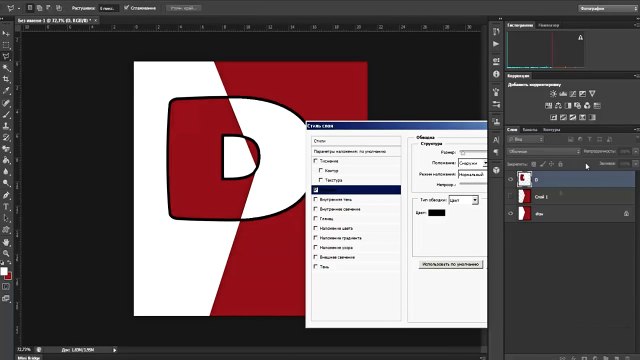Select the Eyedropper tool

tap(6, 90)
